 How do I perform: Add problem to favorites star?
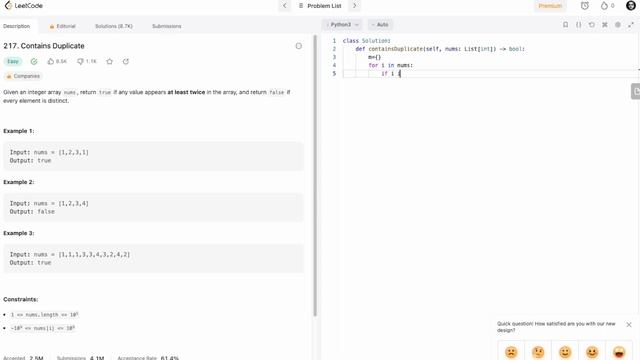pyautogui.click(x=109, y=61)
